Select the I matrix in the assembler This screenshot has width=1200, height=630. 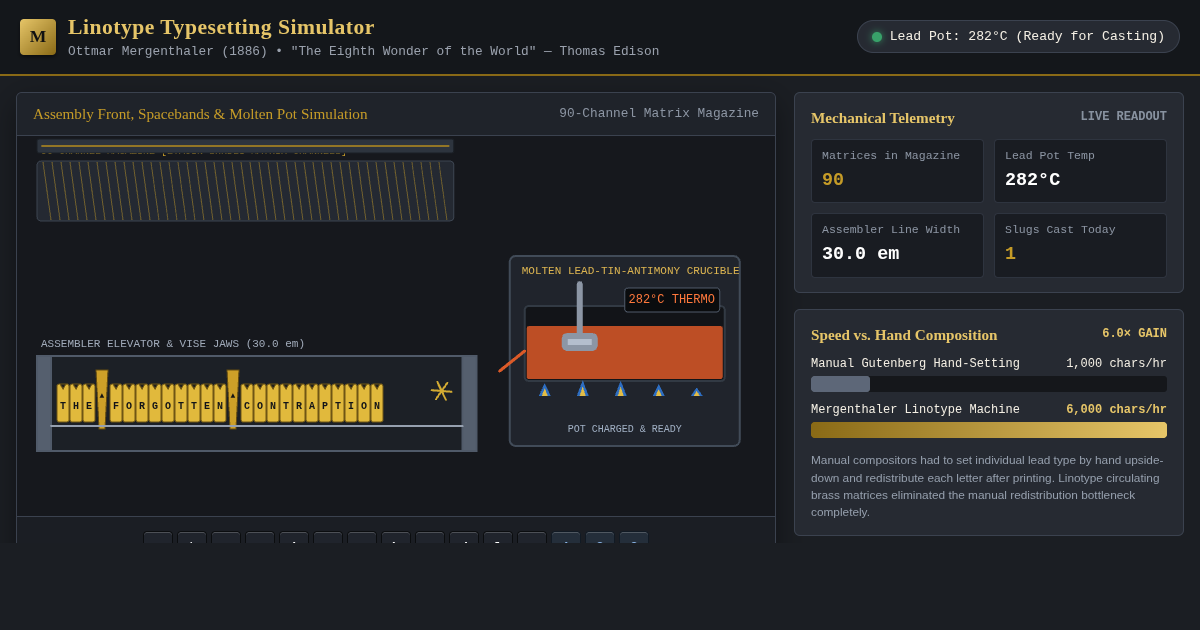(x=351, y=403)
